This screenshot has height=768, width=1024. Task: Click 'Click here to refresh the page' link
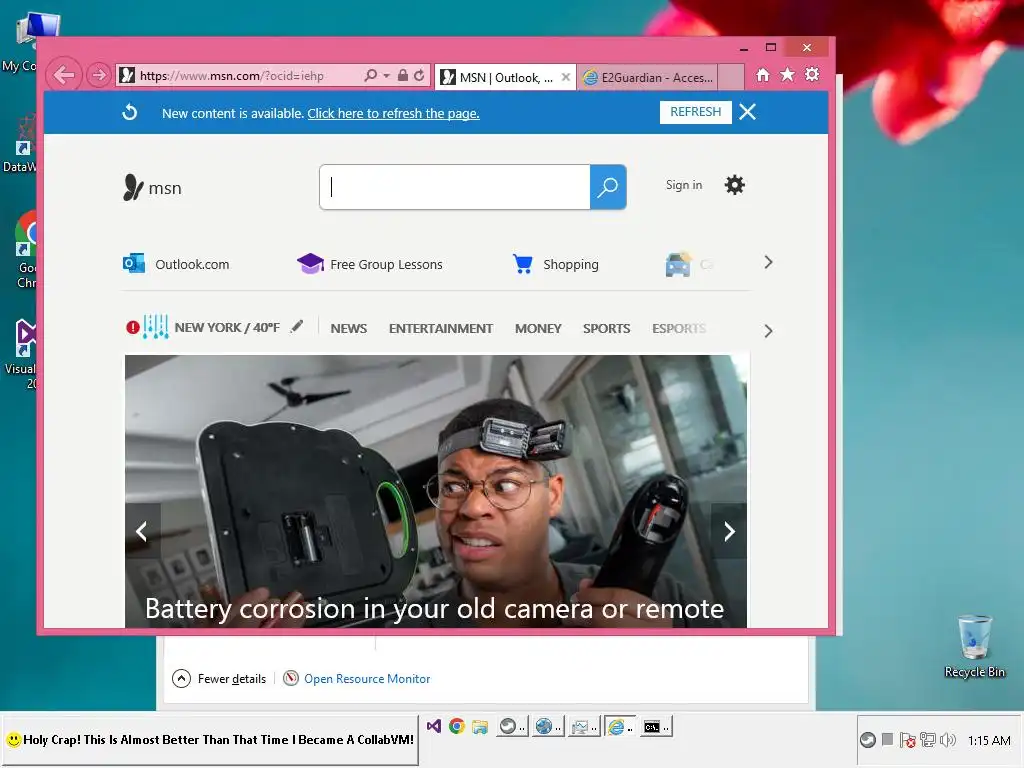pyautogui.click(x=393, y=114)
